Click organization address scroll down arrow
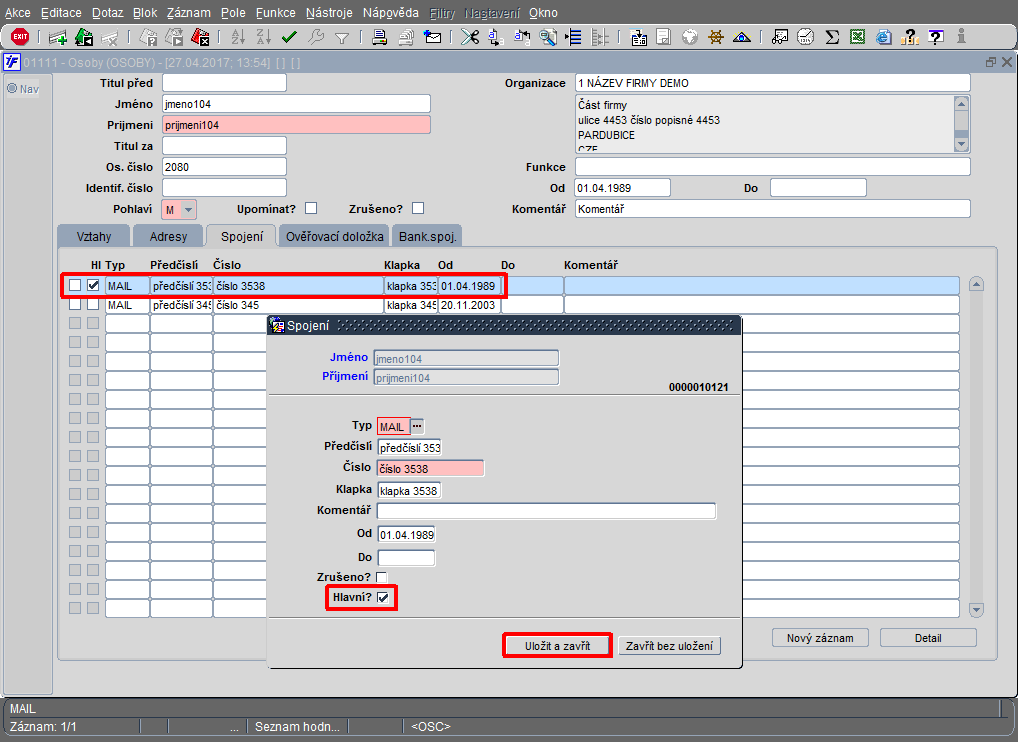Viewport: 1018px width, 742px height. pos(962,145)
